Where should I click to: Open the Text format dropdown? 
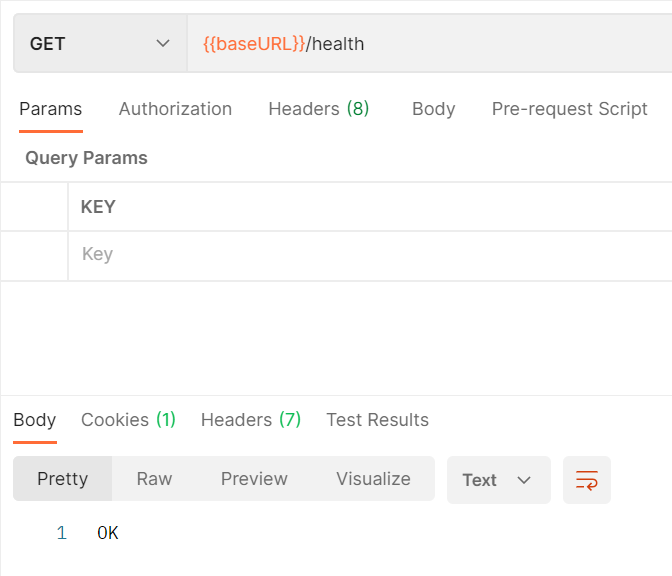click(x=498, y=480)
